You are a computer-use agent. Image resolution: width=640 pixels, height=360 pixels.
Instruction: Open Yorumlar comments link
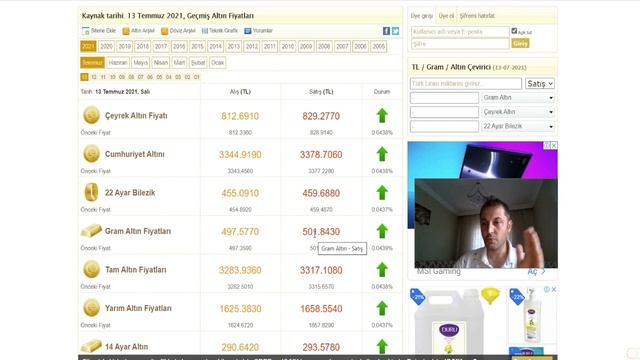(258, 31)
